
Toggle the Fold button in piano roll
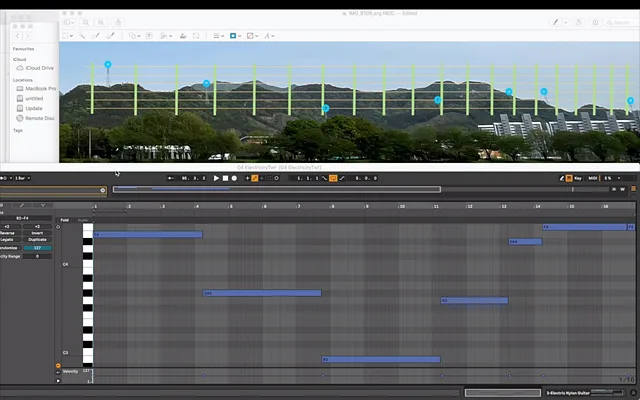coord(65,220)
